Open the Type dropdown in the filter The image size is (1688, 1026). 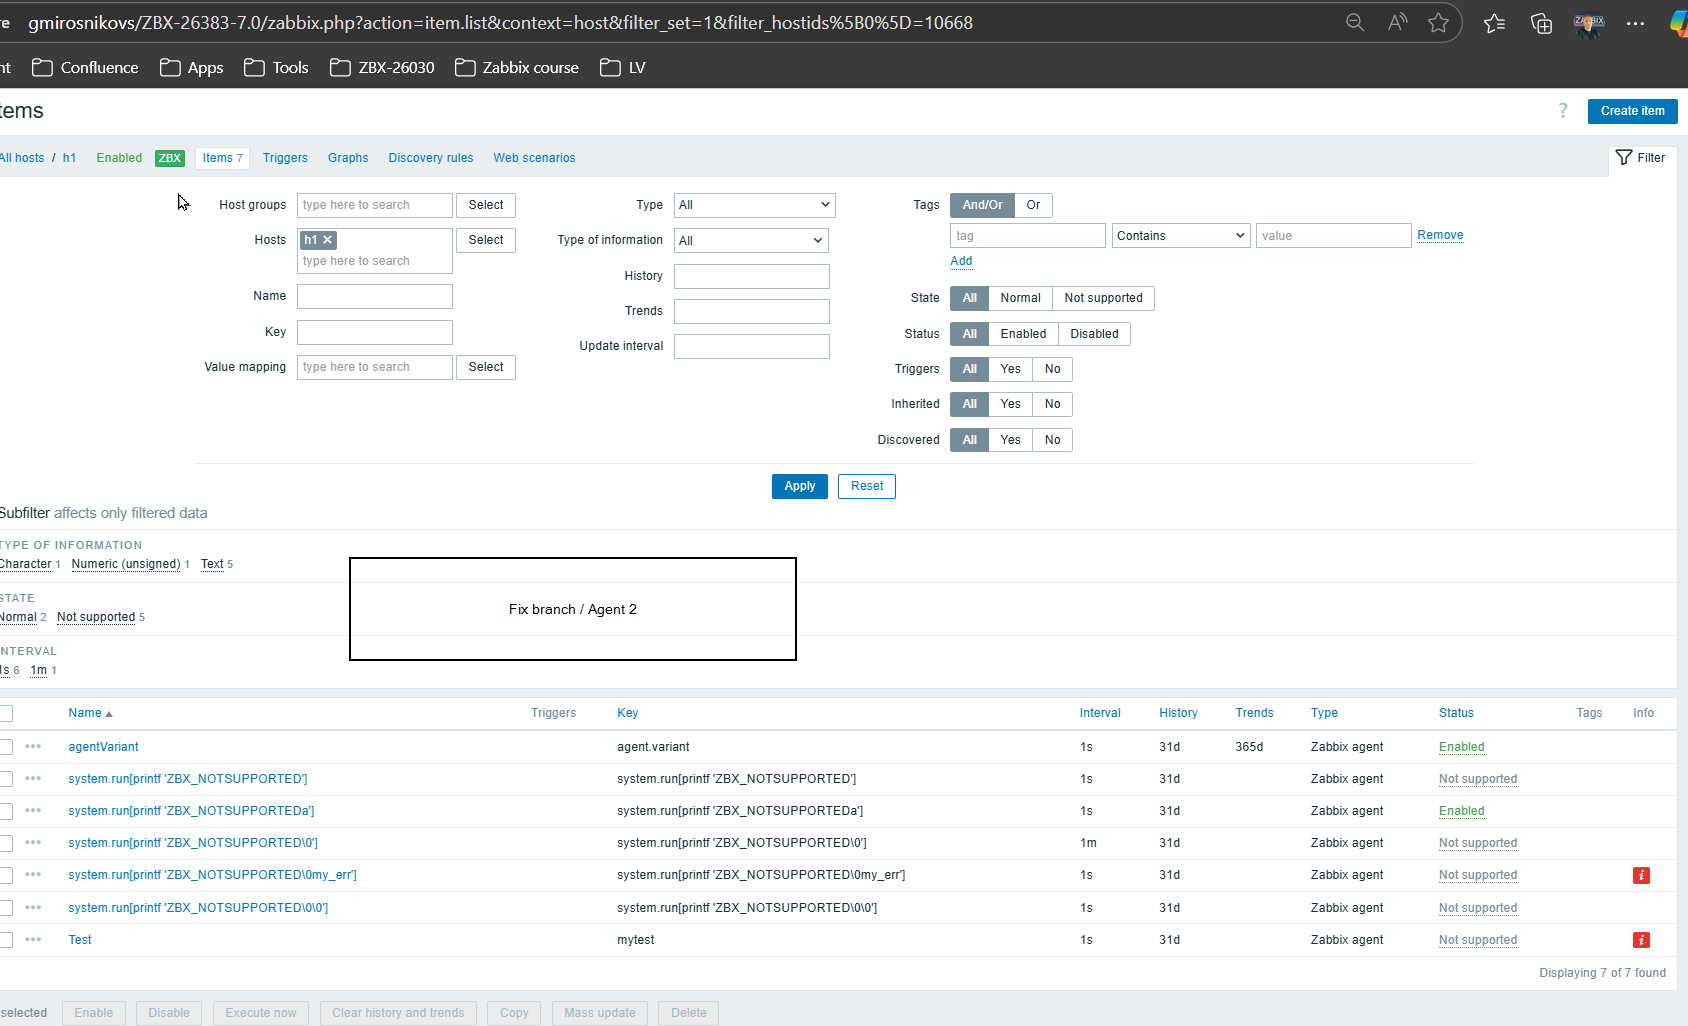[x=754, y=205]
